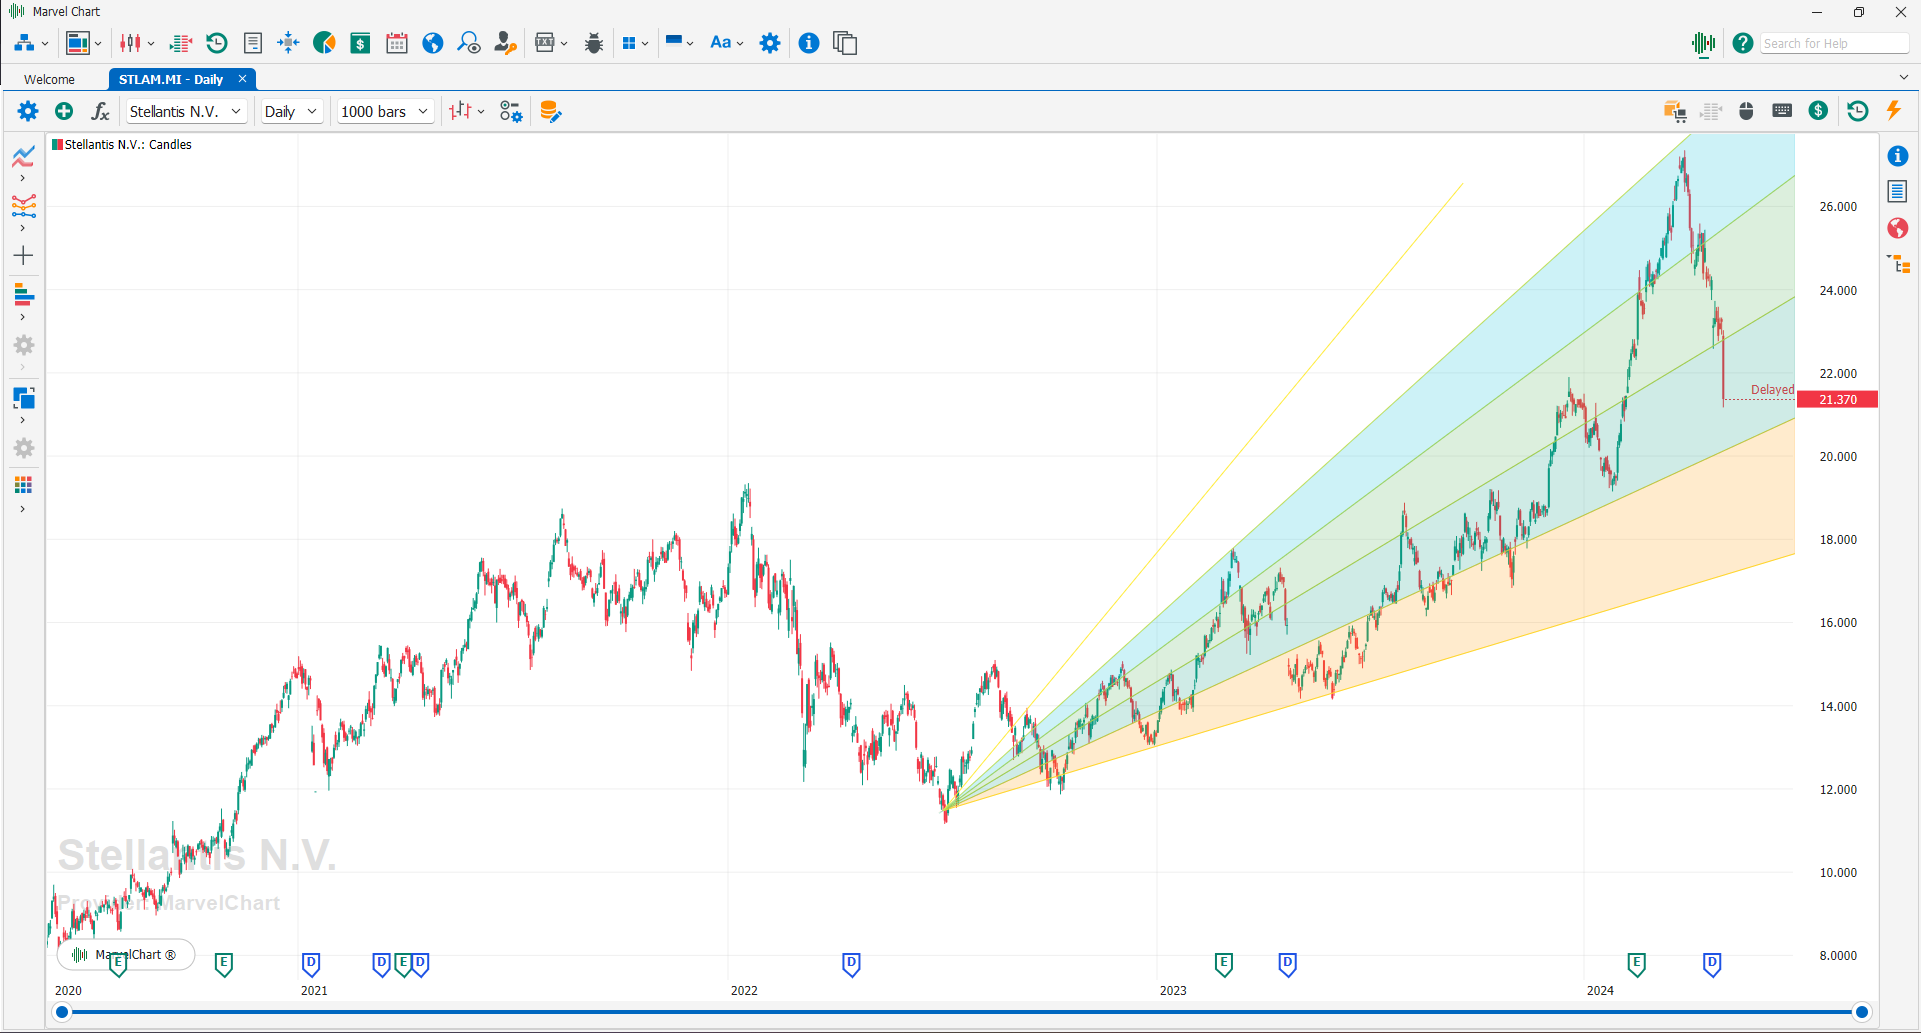Close the STLAM.MI - Daily tab
1921x1033 pixels.
coord(242,79)
